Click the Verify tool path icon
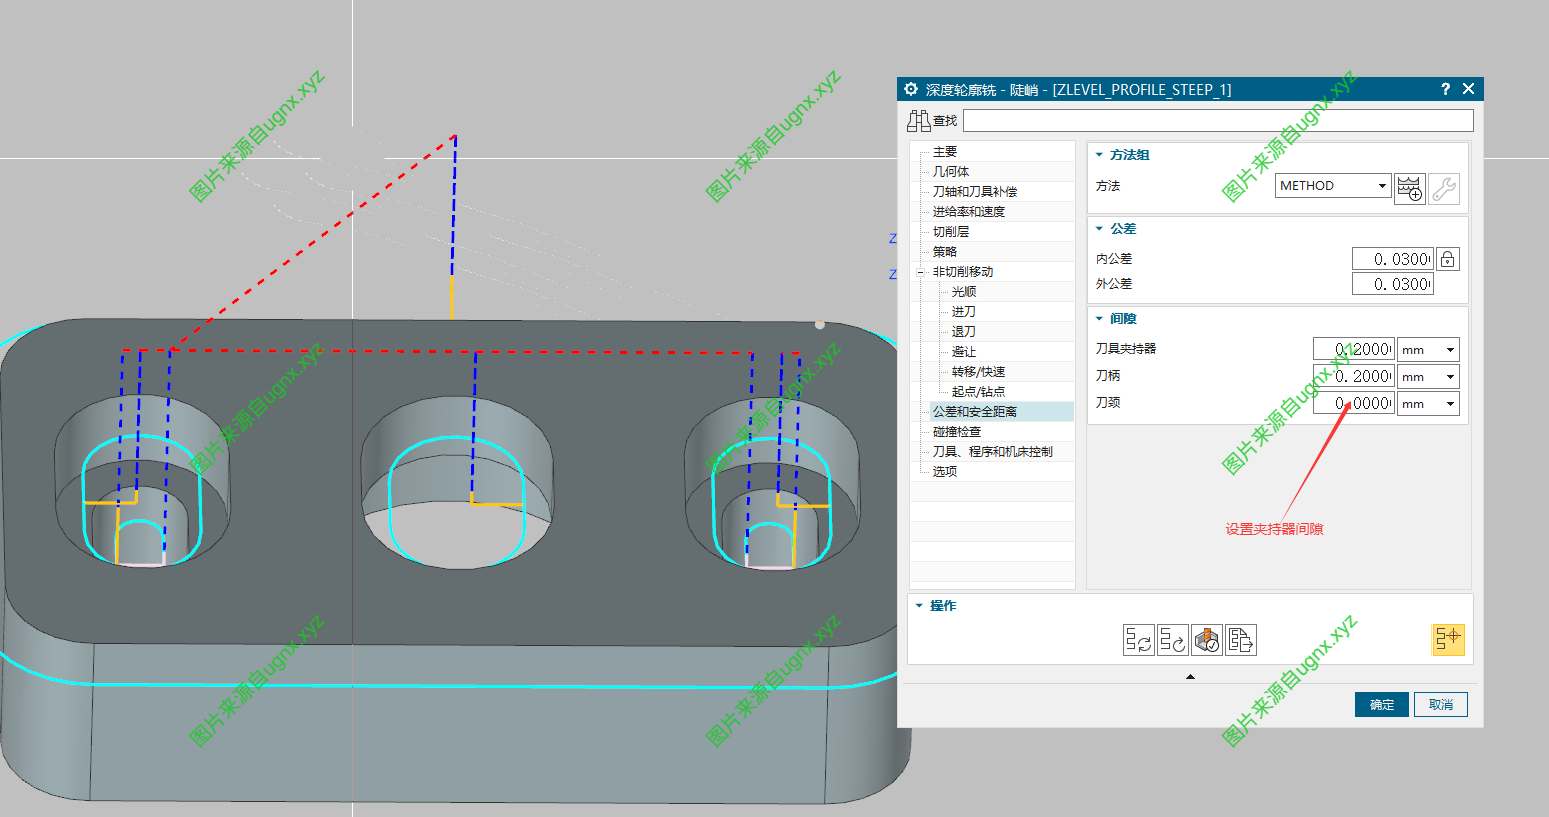1549x817 pixels. pyautogui.click(x=1207, y=640)
